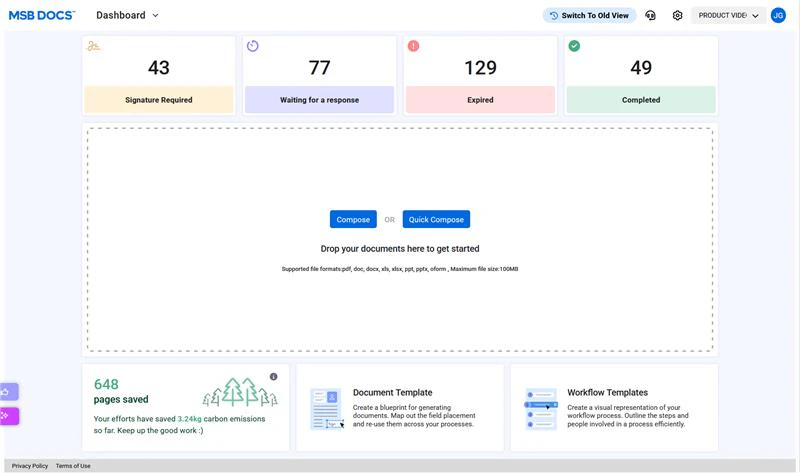Click the document drop zone text
This screenshot has height=473, width=800.
400,248
